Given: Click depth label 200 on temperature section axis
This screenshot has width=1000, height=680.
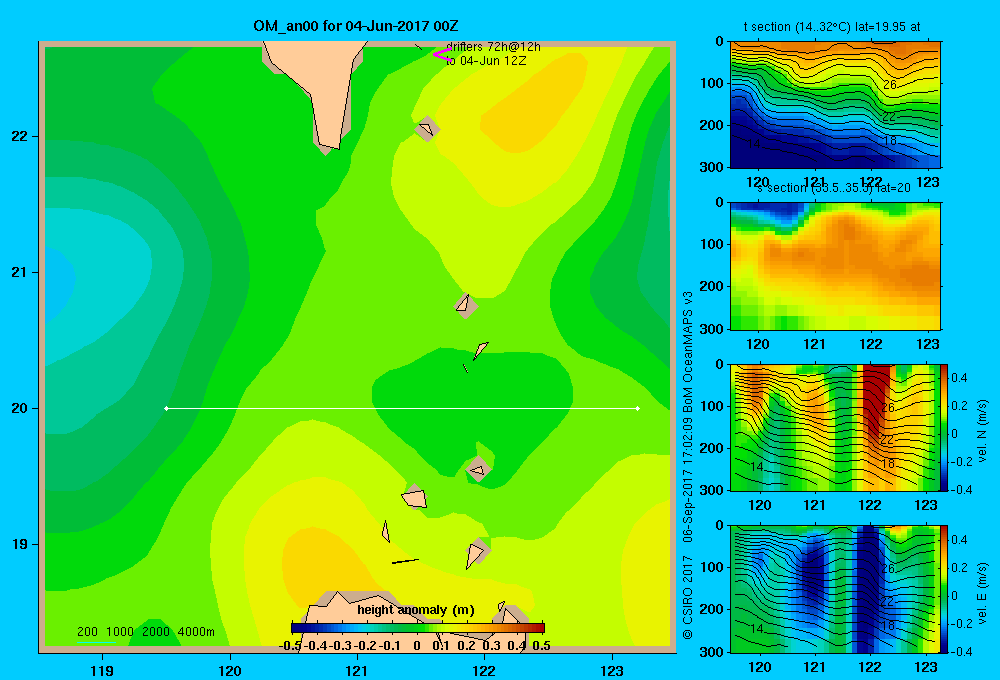Looking at the screenshot, I should tap(712, 125).
